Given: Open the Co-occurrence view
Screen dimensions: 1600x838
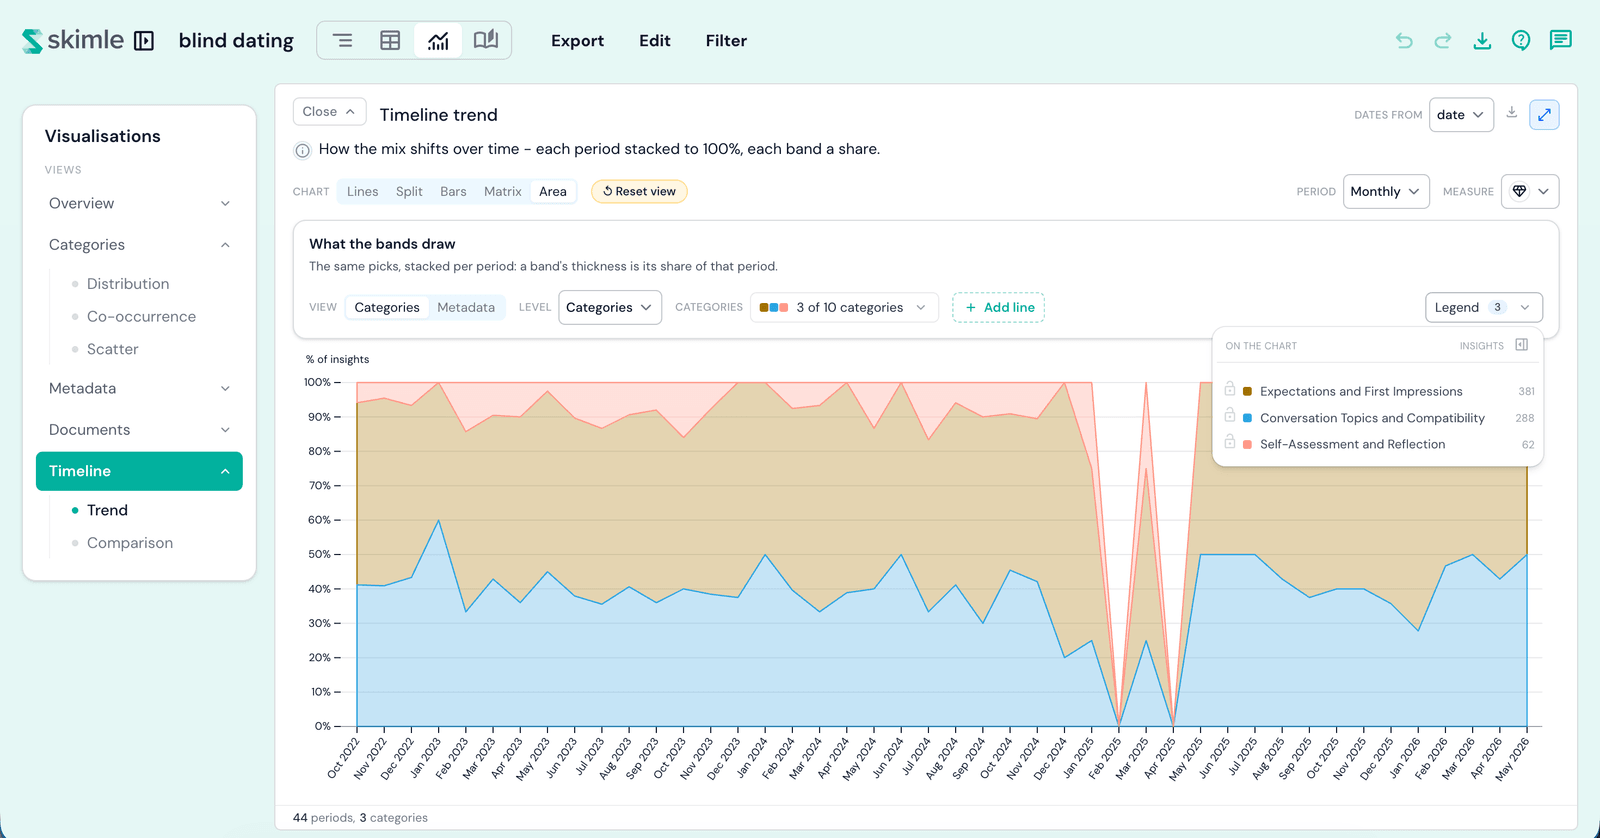Looking at the screenshot, I should [141, 316].
